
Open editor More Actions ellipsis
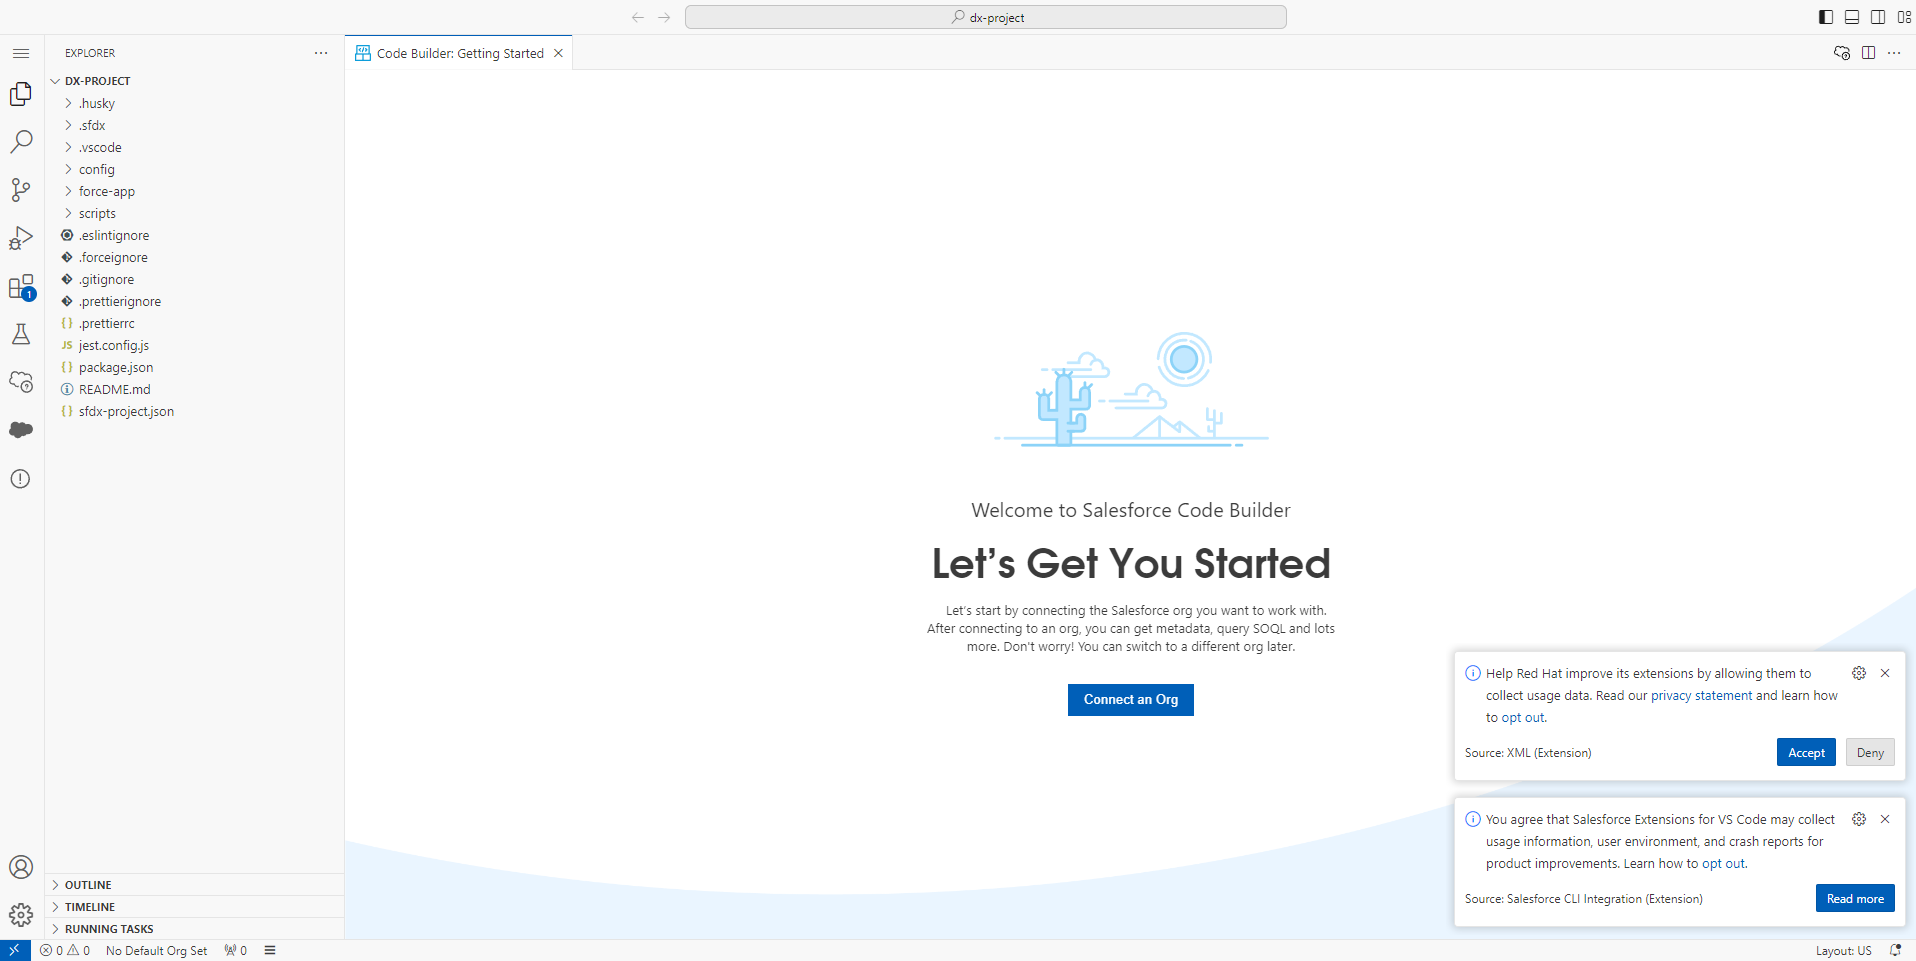click(x=1894, y=53)
